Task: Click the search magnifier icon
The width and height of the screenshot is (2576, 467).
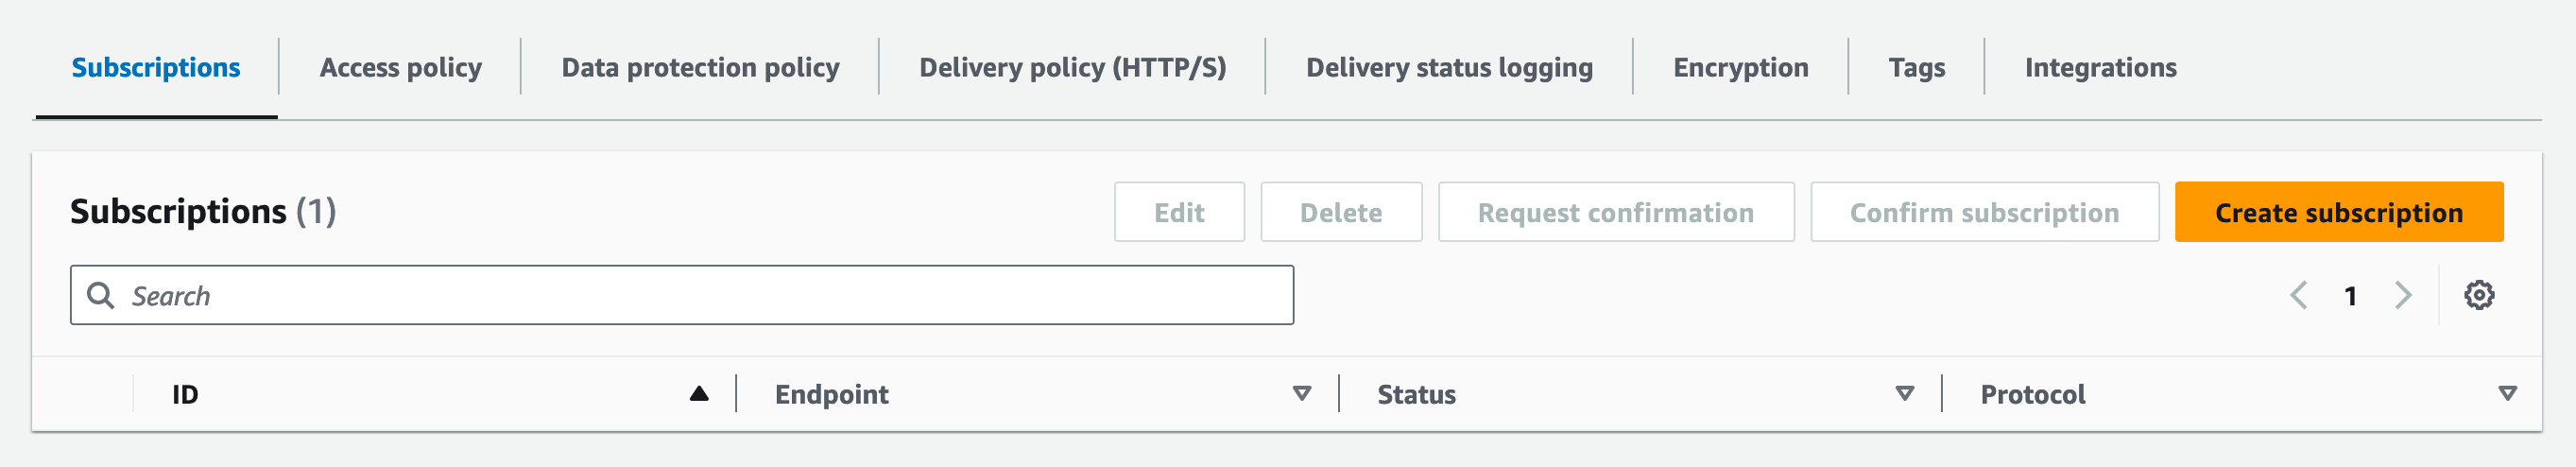Action: point(100,295)
